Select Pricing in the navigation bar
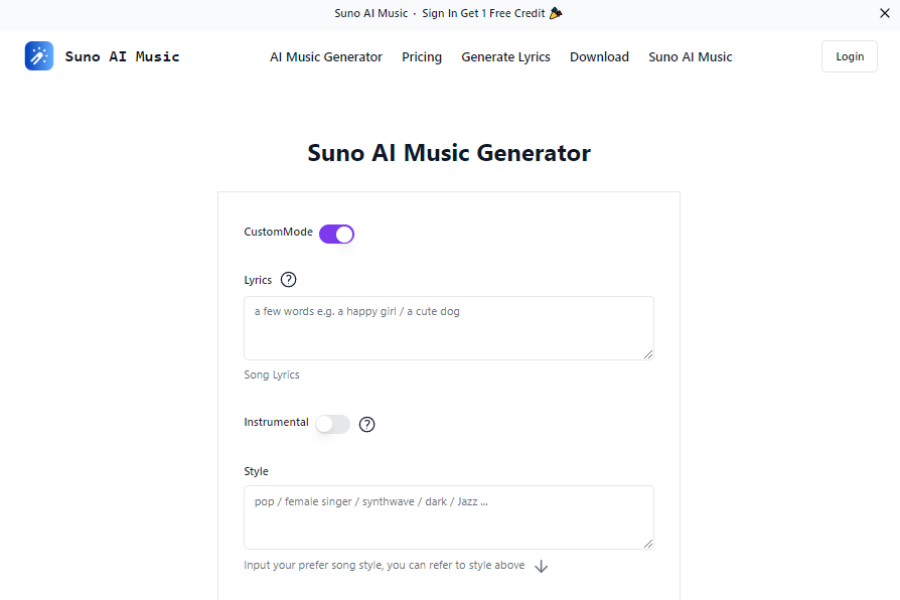The height and width of the screenshot is (600, 900). pyautogui.click(x=421, y=57)
